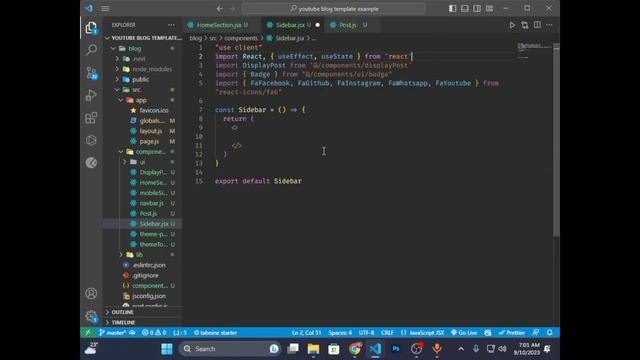640x360 pixels.
Task: Open page.js file
Action: click(149, 141)
